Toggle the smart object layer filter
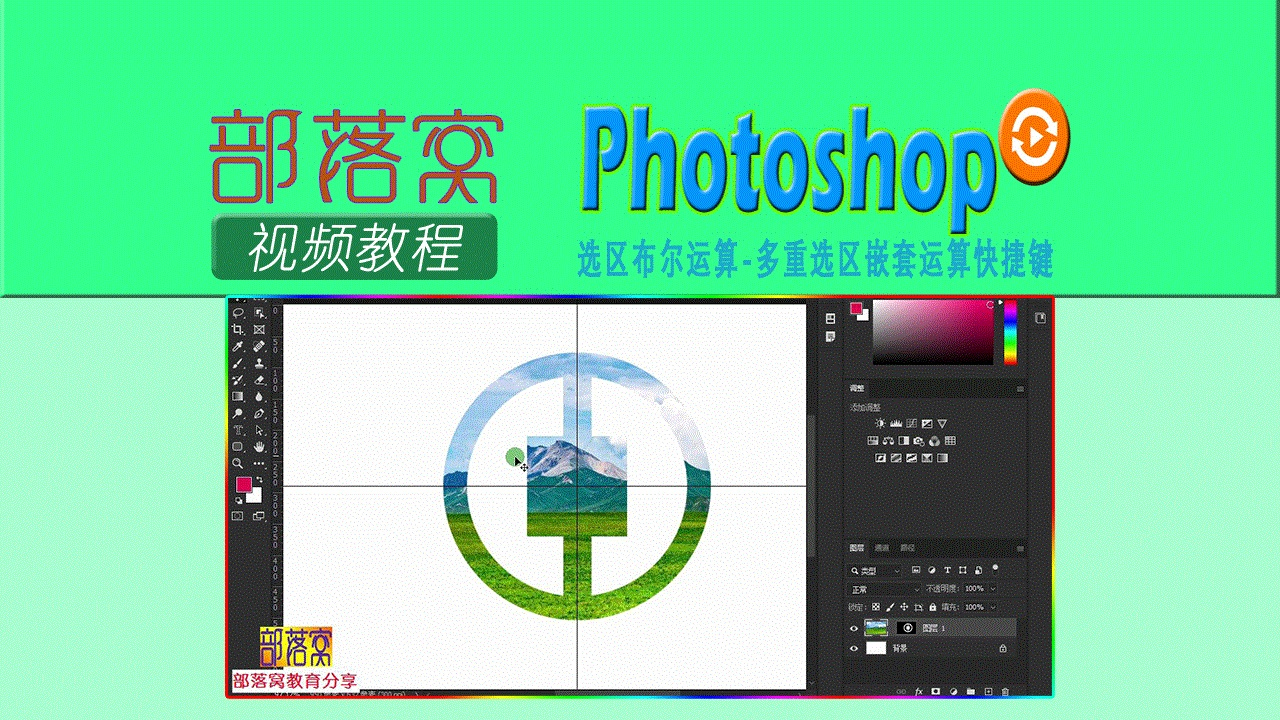Screen dimensions: 1280x720 [978, 570]
